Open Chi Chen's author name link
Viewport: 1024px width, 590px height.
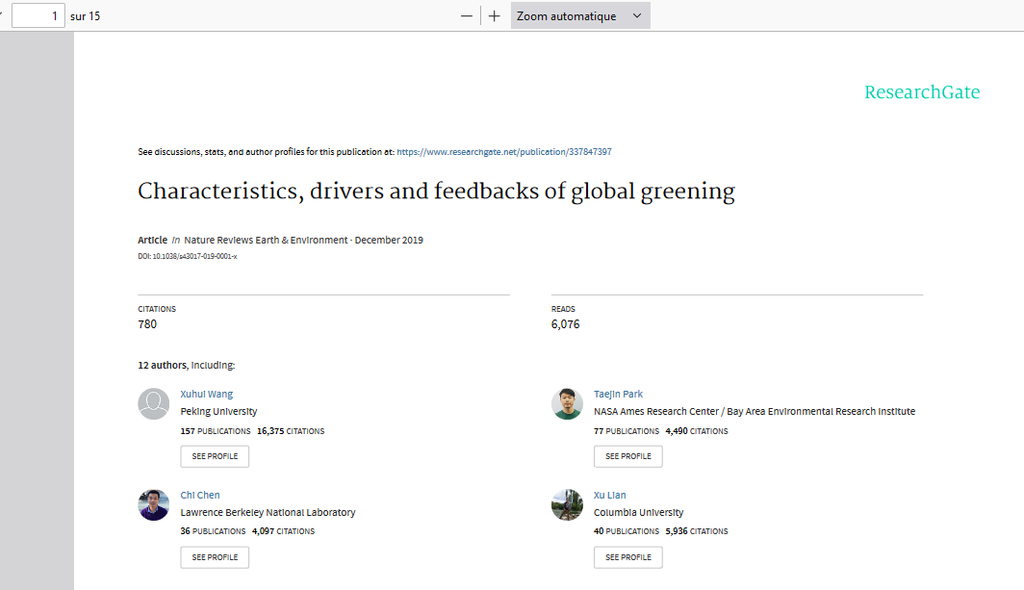point(200,495)
